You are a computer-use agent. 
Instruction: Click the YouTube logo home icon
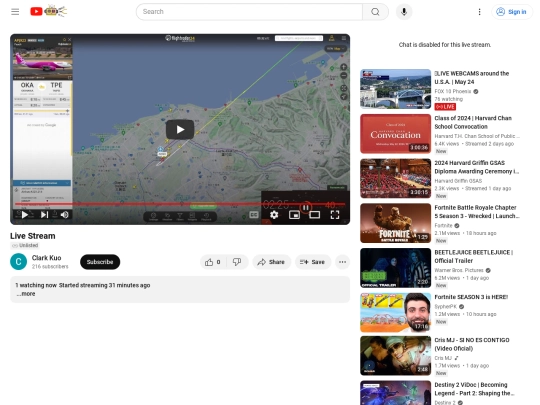[x=37, y=11]
